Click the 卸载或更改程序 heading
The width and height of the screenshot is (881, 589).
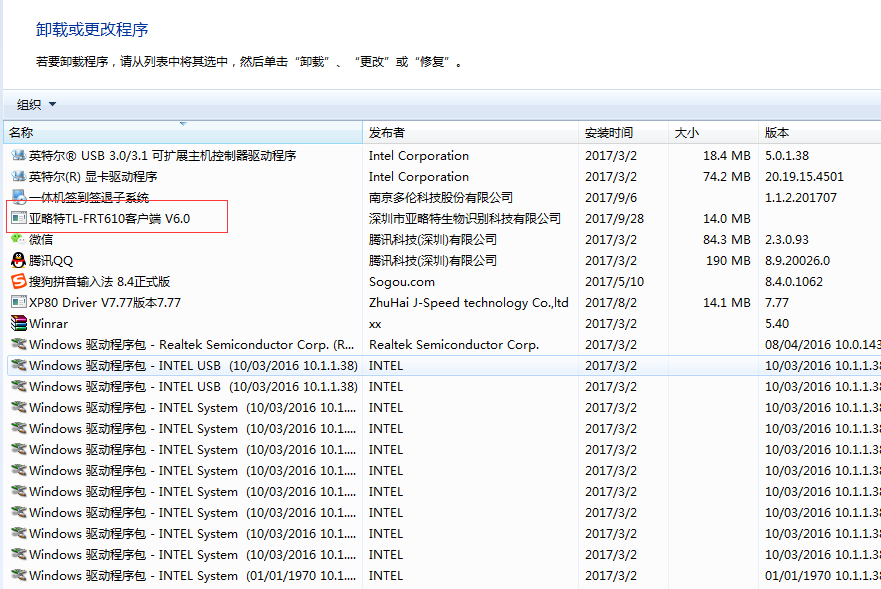click(x=92, y=30)
